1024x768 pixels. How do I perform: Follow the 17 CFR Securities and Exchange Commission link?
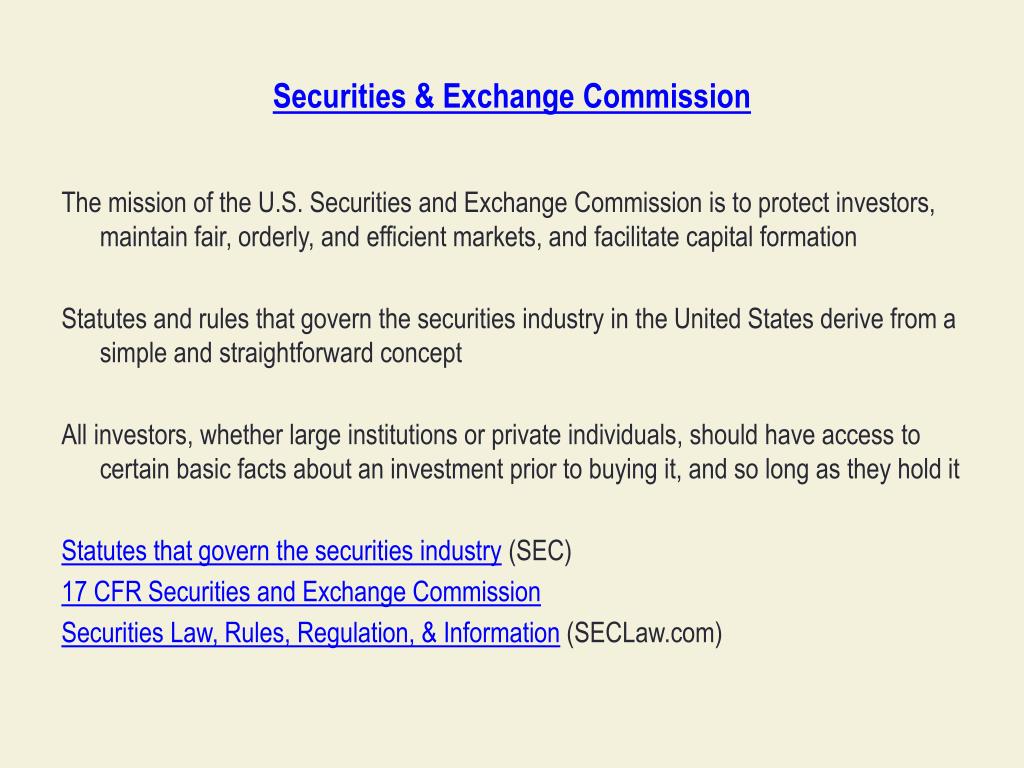pyautogui.click(x=301, y=592)
